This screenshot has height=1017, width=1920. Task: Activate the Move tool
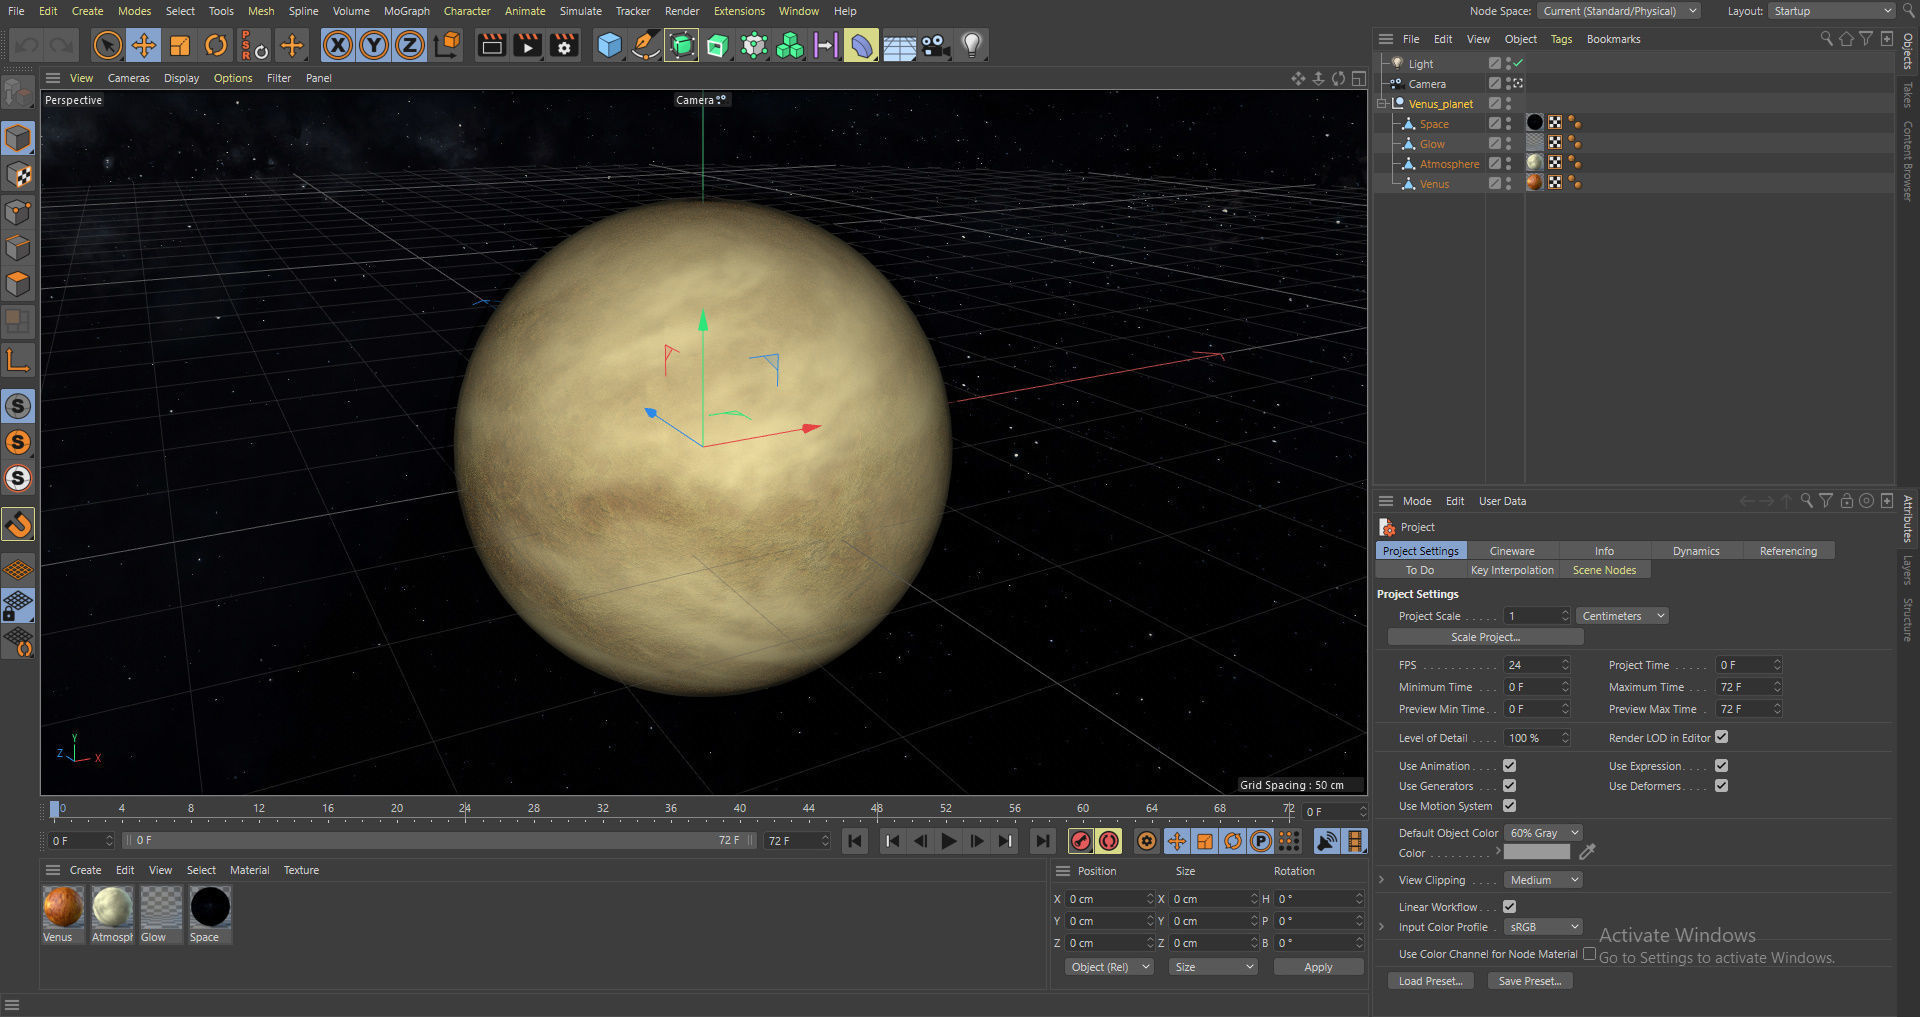(143, 45)
